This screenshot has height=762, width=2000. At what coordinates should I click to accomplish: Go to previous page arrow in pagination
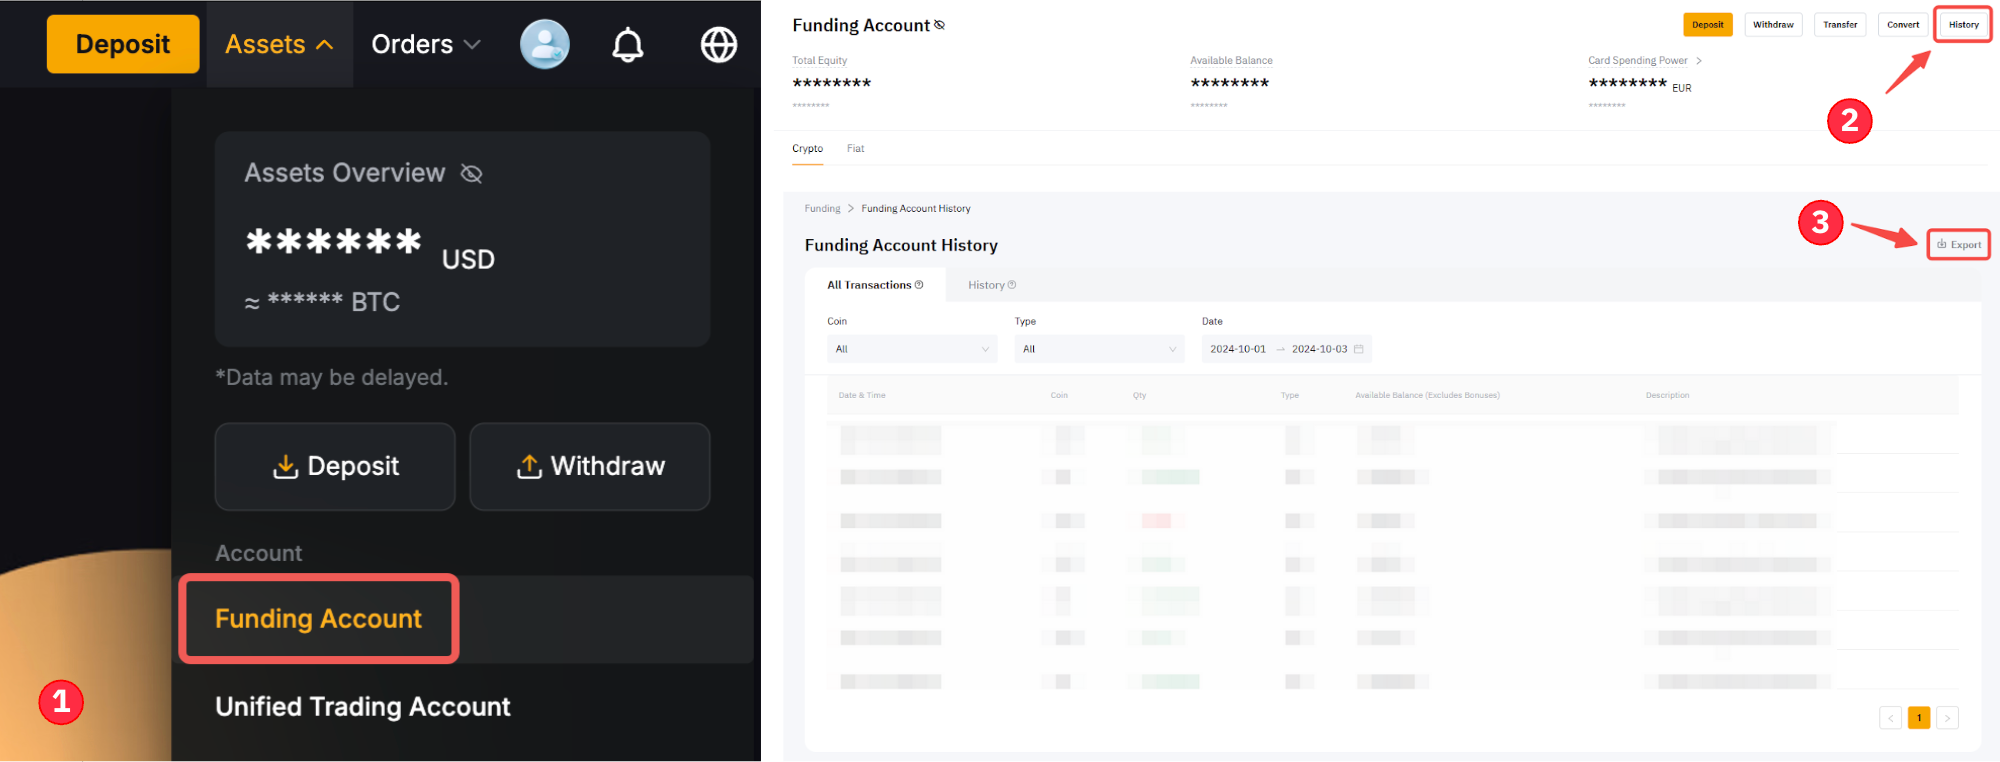pyautogui.click(x=1890, y=718)
